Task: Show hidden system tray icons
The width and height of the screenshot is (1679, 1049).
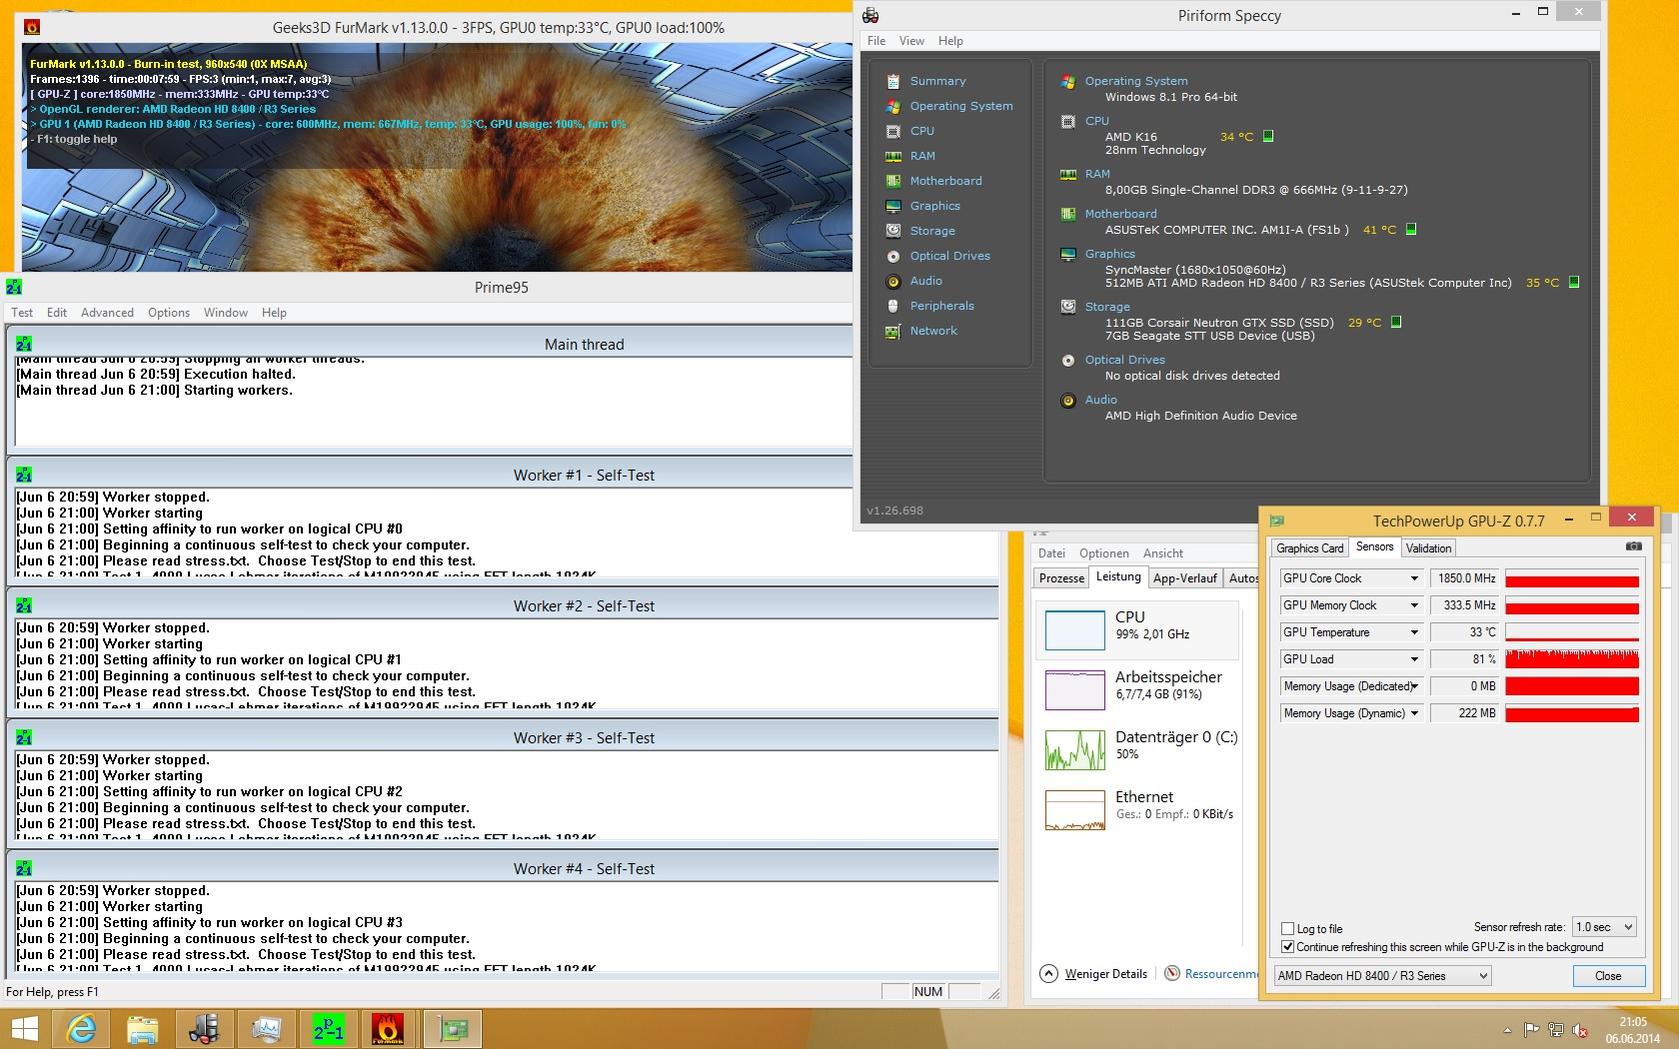Action: pos(1507,1030)
